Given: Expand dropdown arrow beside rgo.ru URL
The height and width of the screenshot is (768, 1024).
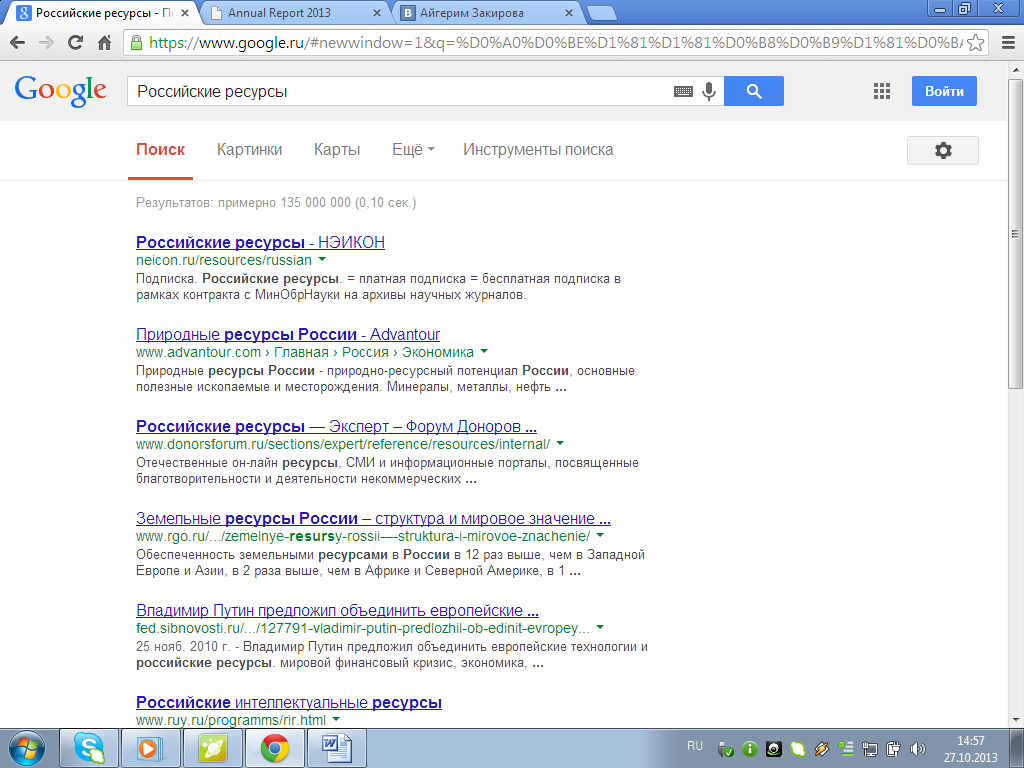Looking at the screenshot, I should point(600,536).
